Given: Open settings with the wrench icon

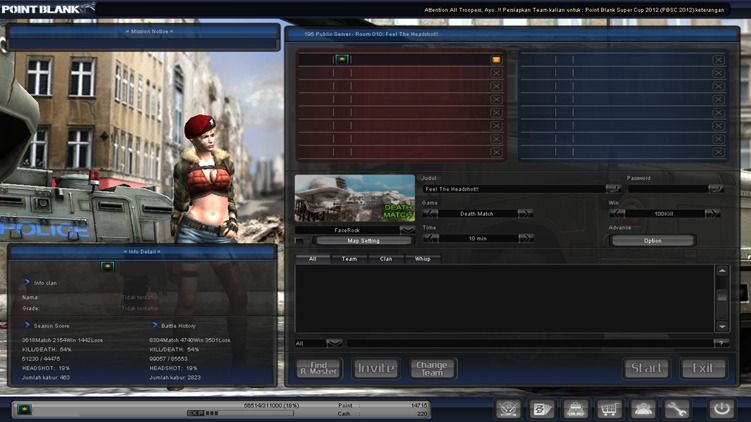Looking at the screenshot, I should 676,409.
